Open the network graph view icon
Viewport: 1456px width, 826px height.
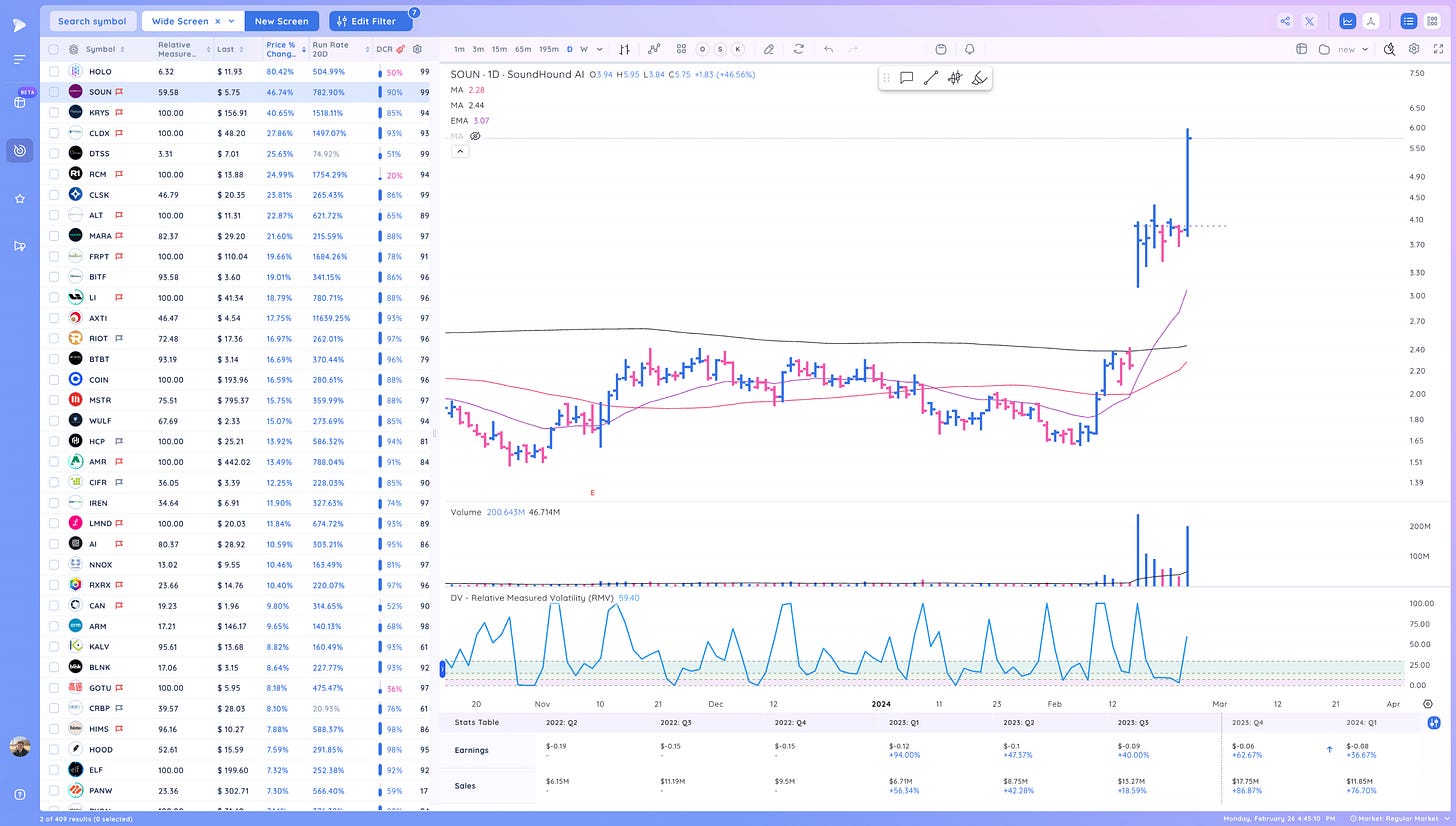coord(1371,21)
